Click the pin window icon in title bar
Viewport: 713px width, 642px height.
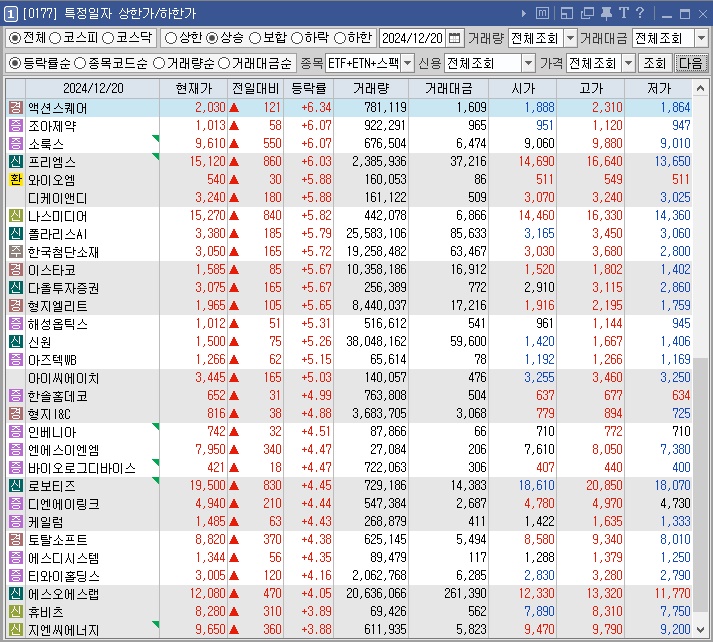[606, 13]
